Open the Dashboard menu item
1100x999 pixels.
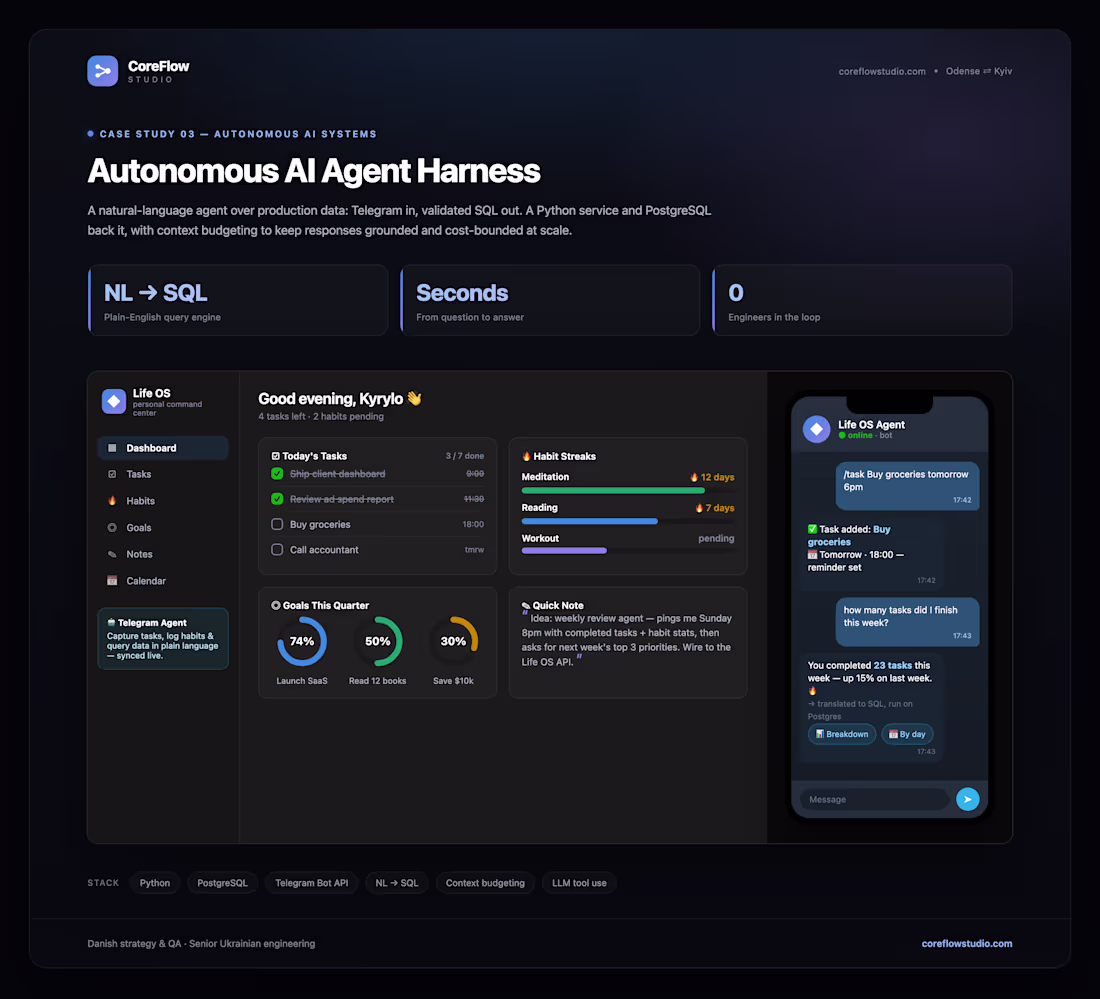point(163,448)
